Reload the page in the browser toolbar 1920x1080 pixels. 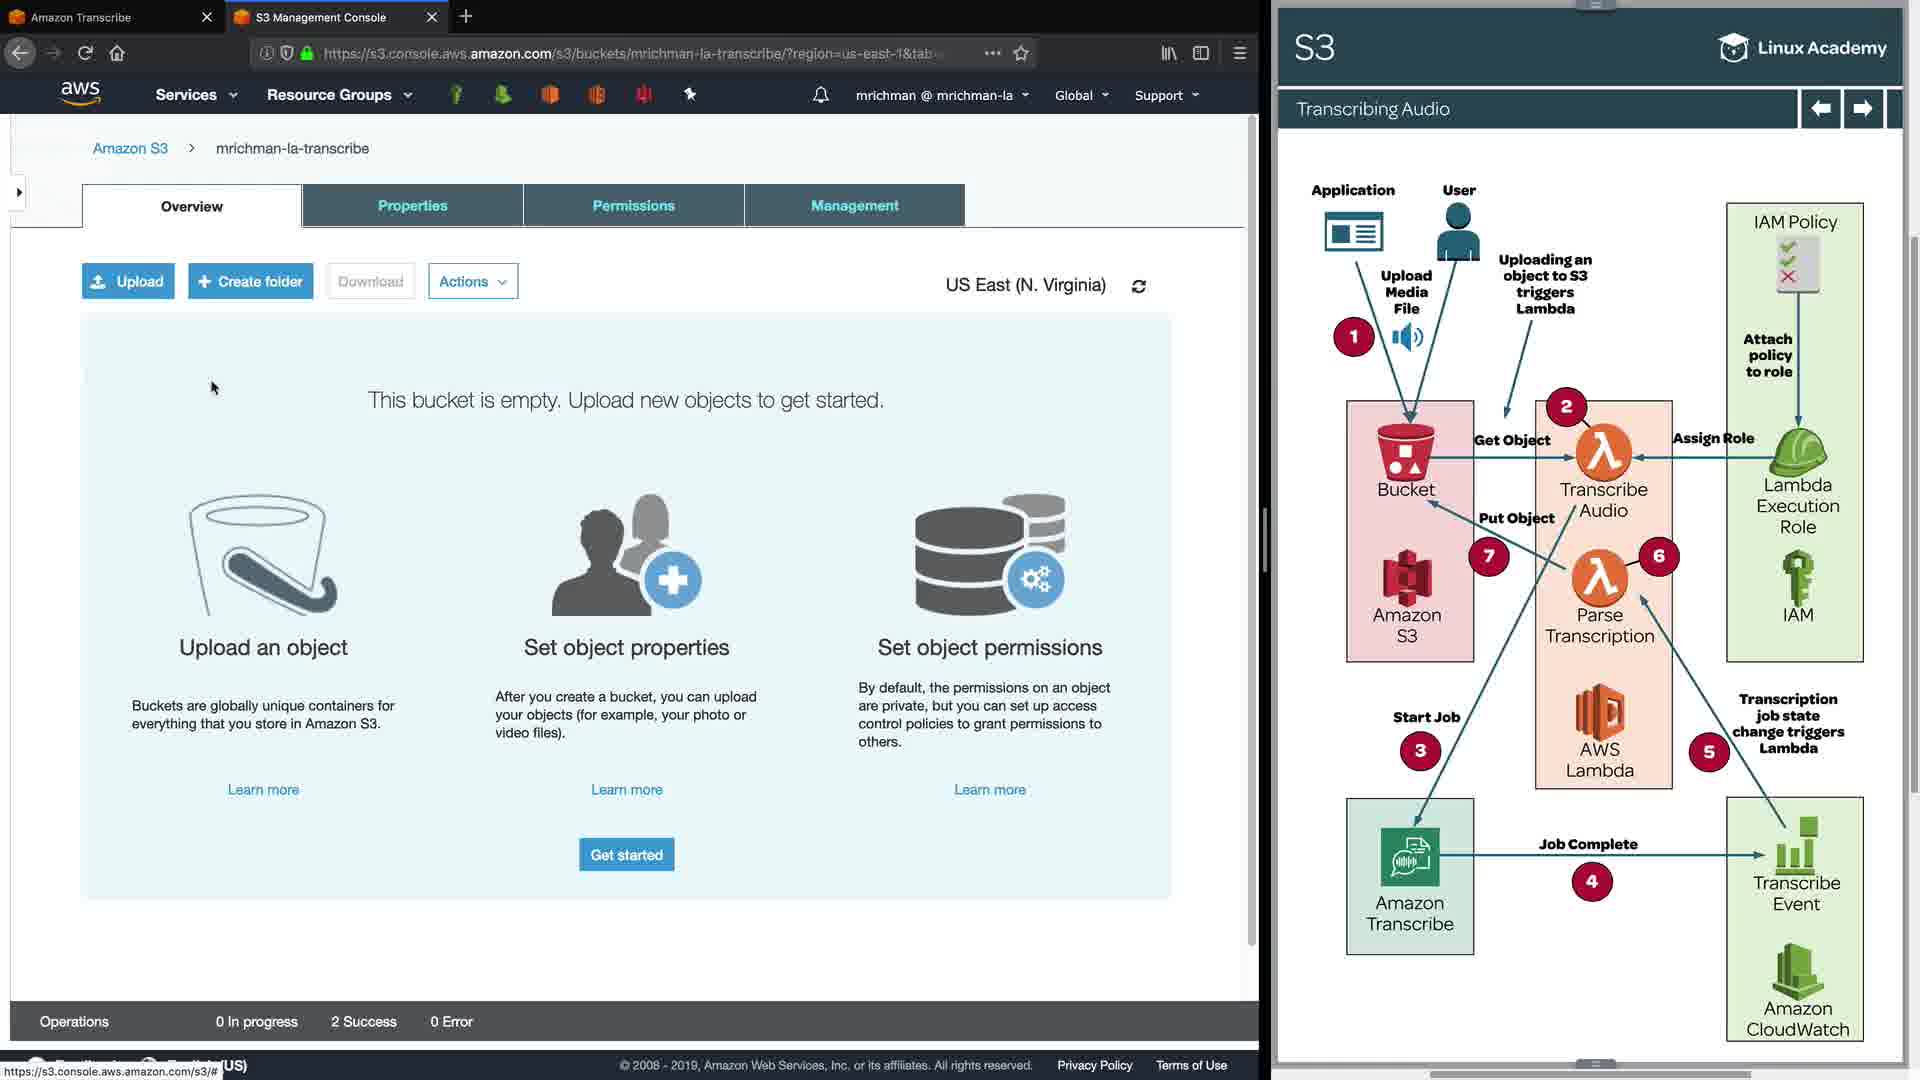pos(85,53)
